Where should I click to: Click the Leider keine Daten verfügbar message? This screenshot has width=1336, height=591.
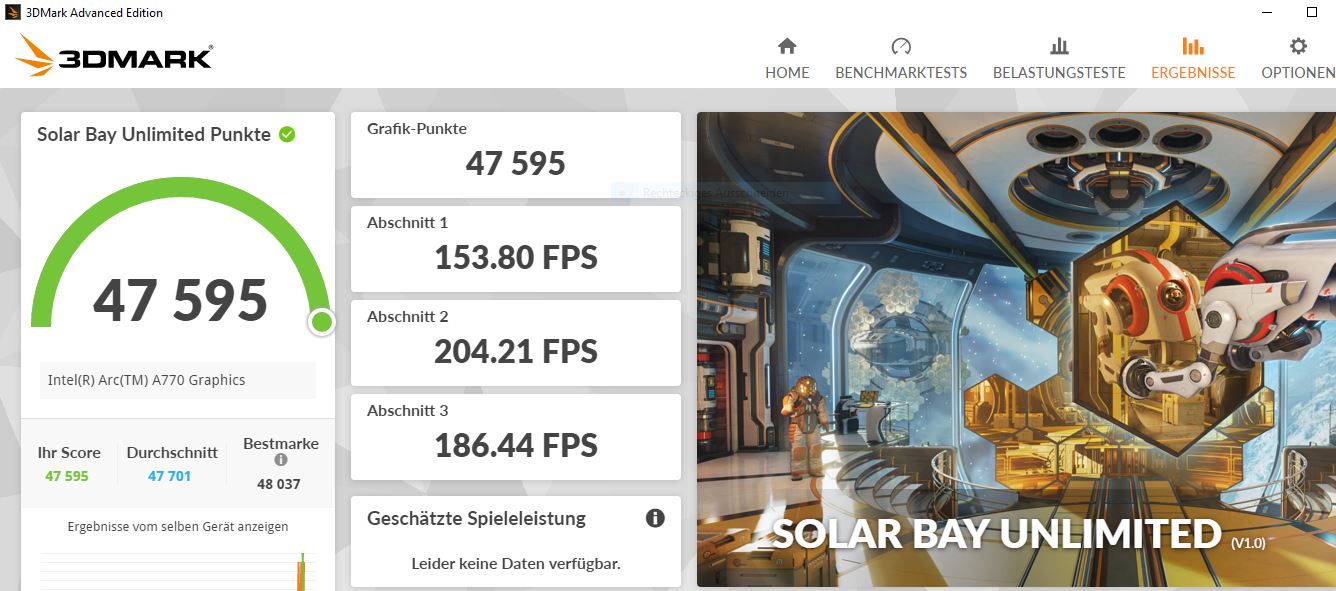(x=516, y=564)
